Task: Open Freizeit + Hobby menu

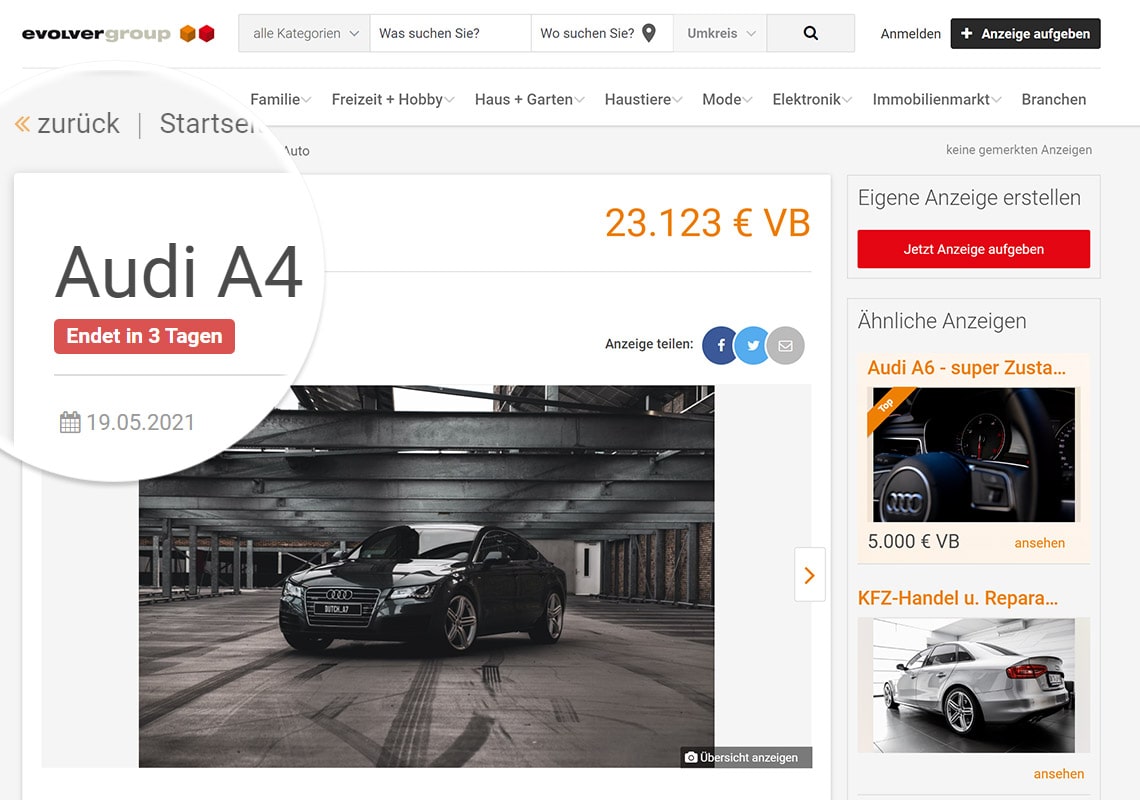Action: point(392,99)
